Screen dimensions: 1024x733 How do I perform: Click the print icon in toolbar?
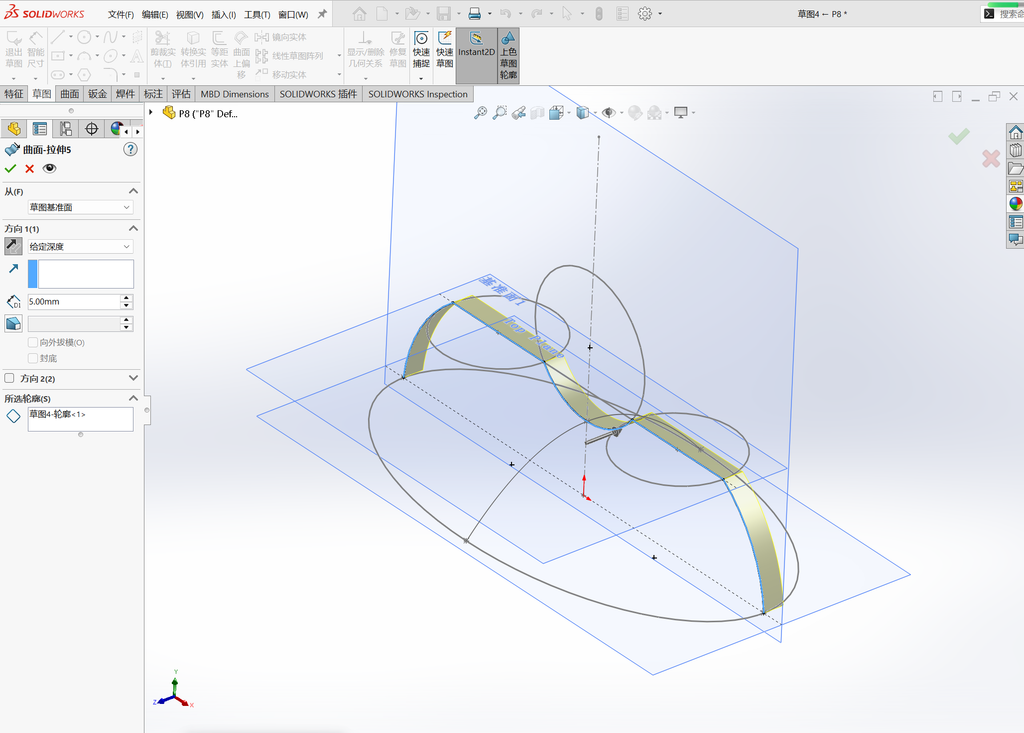tap(475, 14)
